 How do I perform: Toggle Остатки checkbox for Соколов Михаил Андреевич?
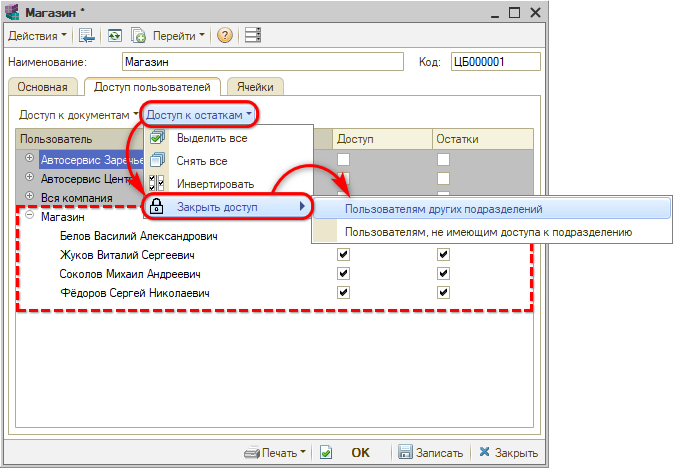[443, 274]
